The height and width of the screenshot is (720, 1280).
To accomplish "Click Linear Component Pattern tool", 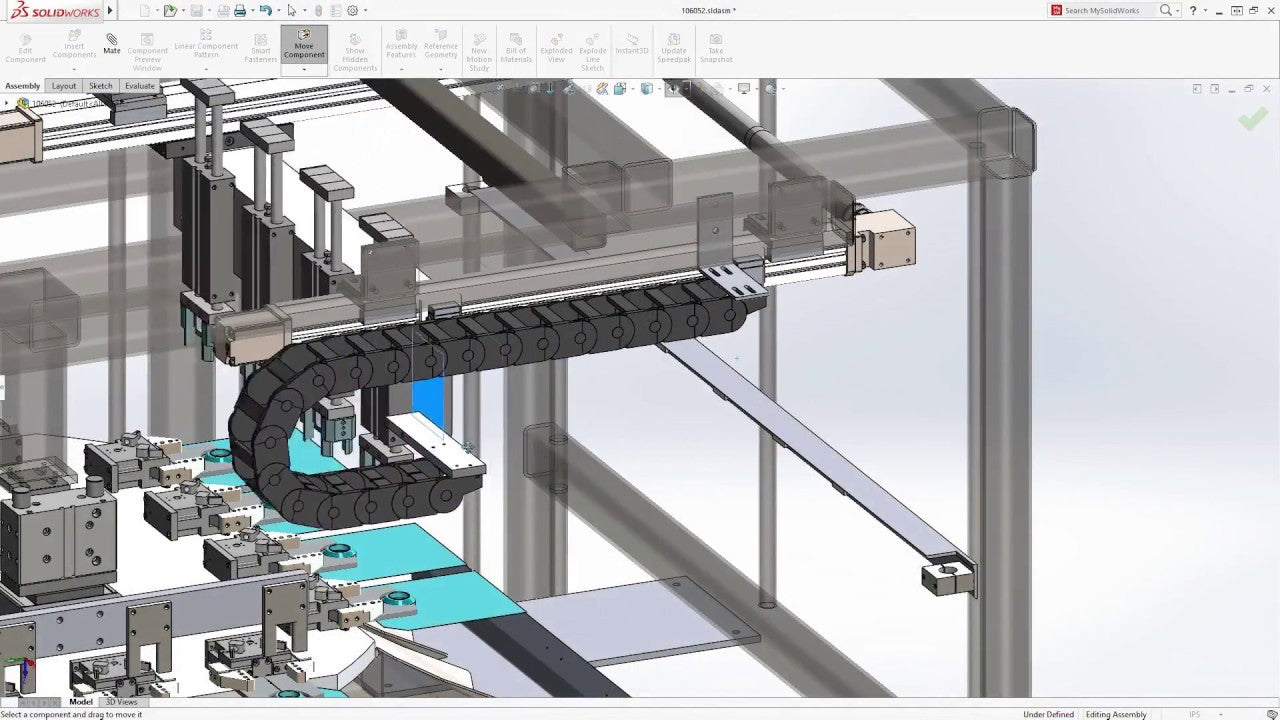I will pos(206,44).
